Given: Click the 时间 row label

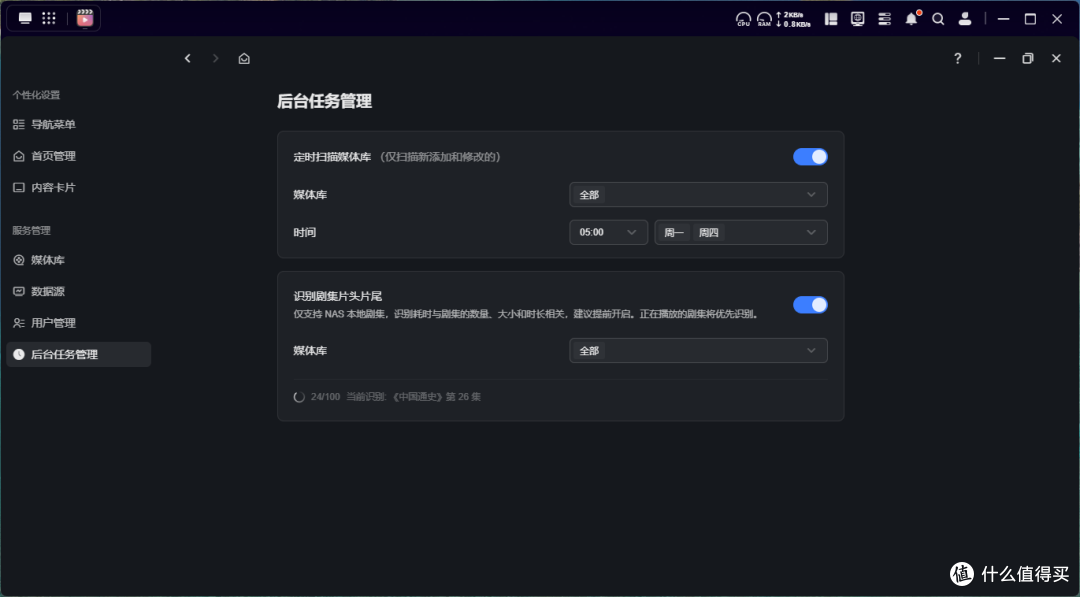Looking at the screenshot, I should pyautogui.click(x=304, y=233).
